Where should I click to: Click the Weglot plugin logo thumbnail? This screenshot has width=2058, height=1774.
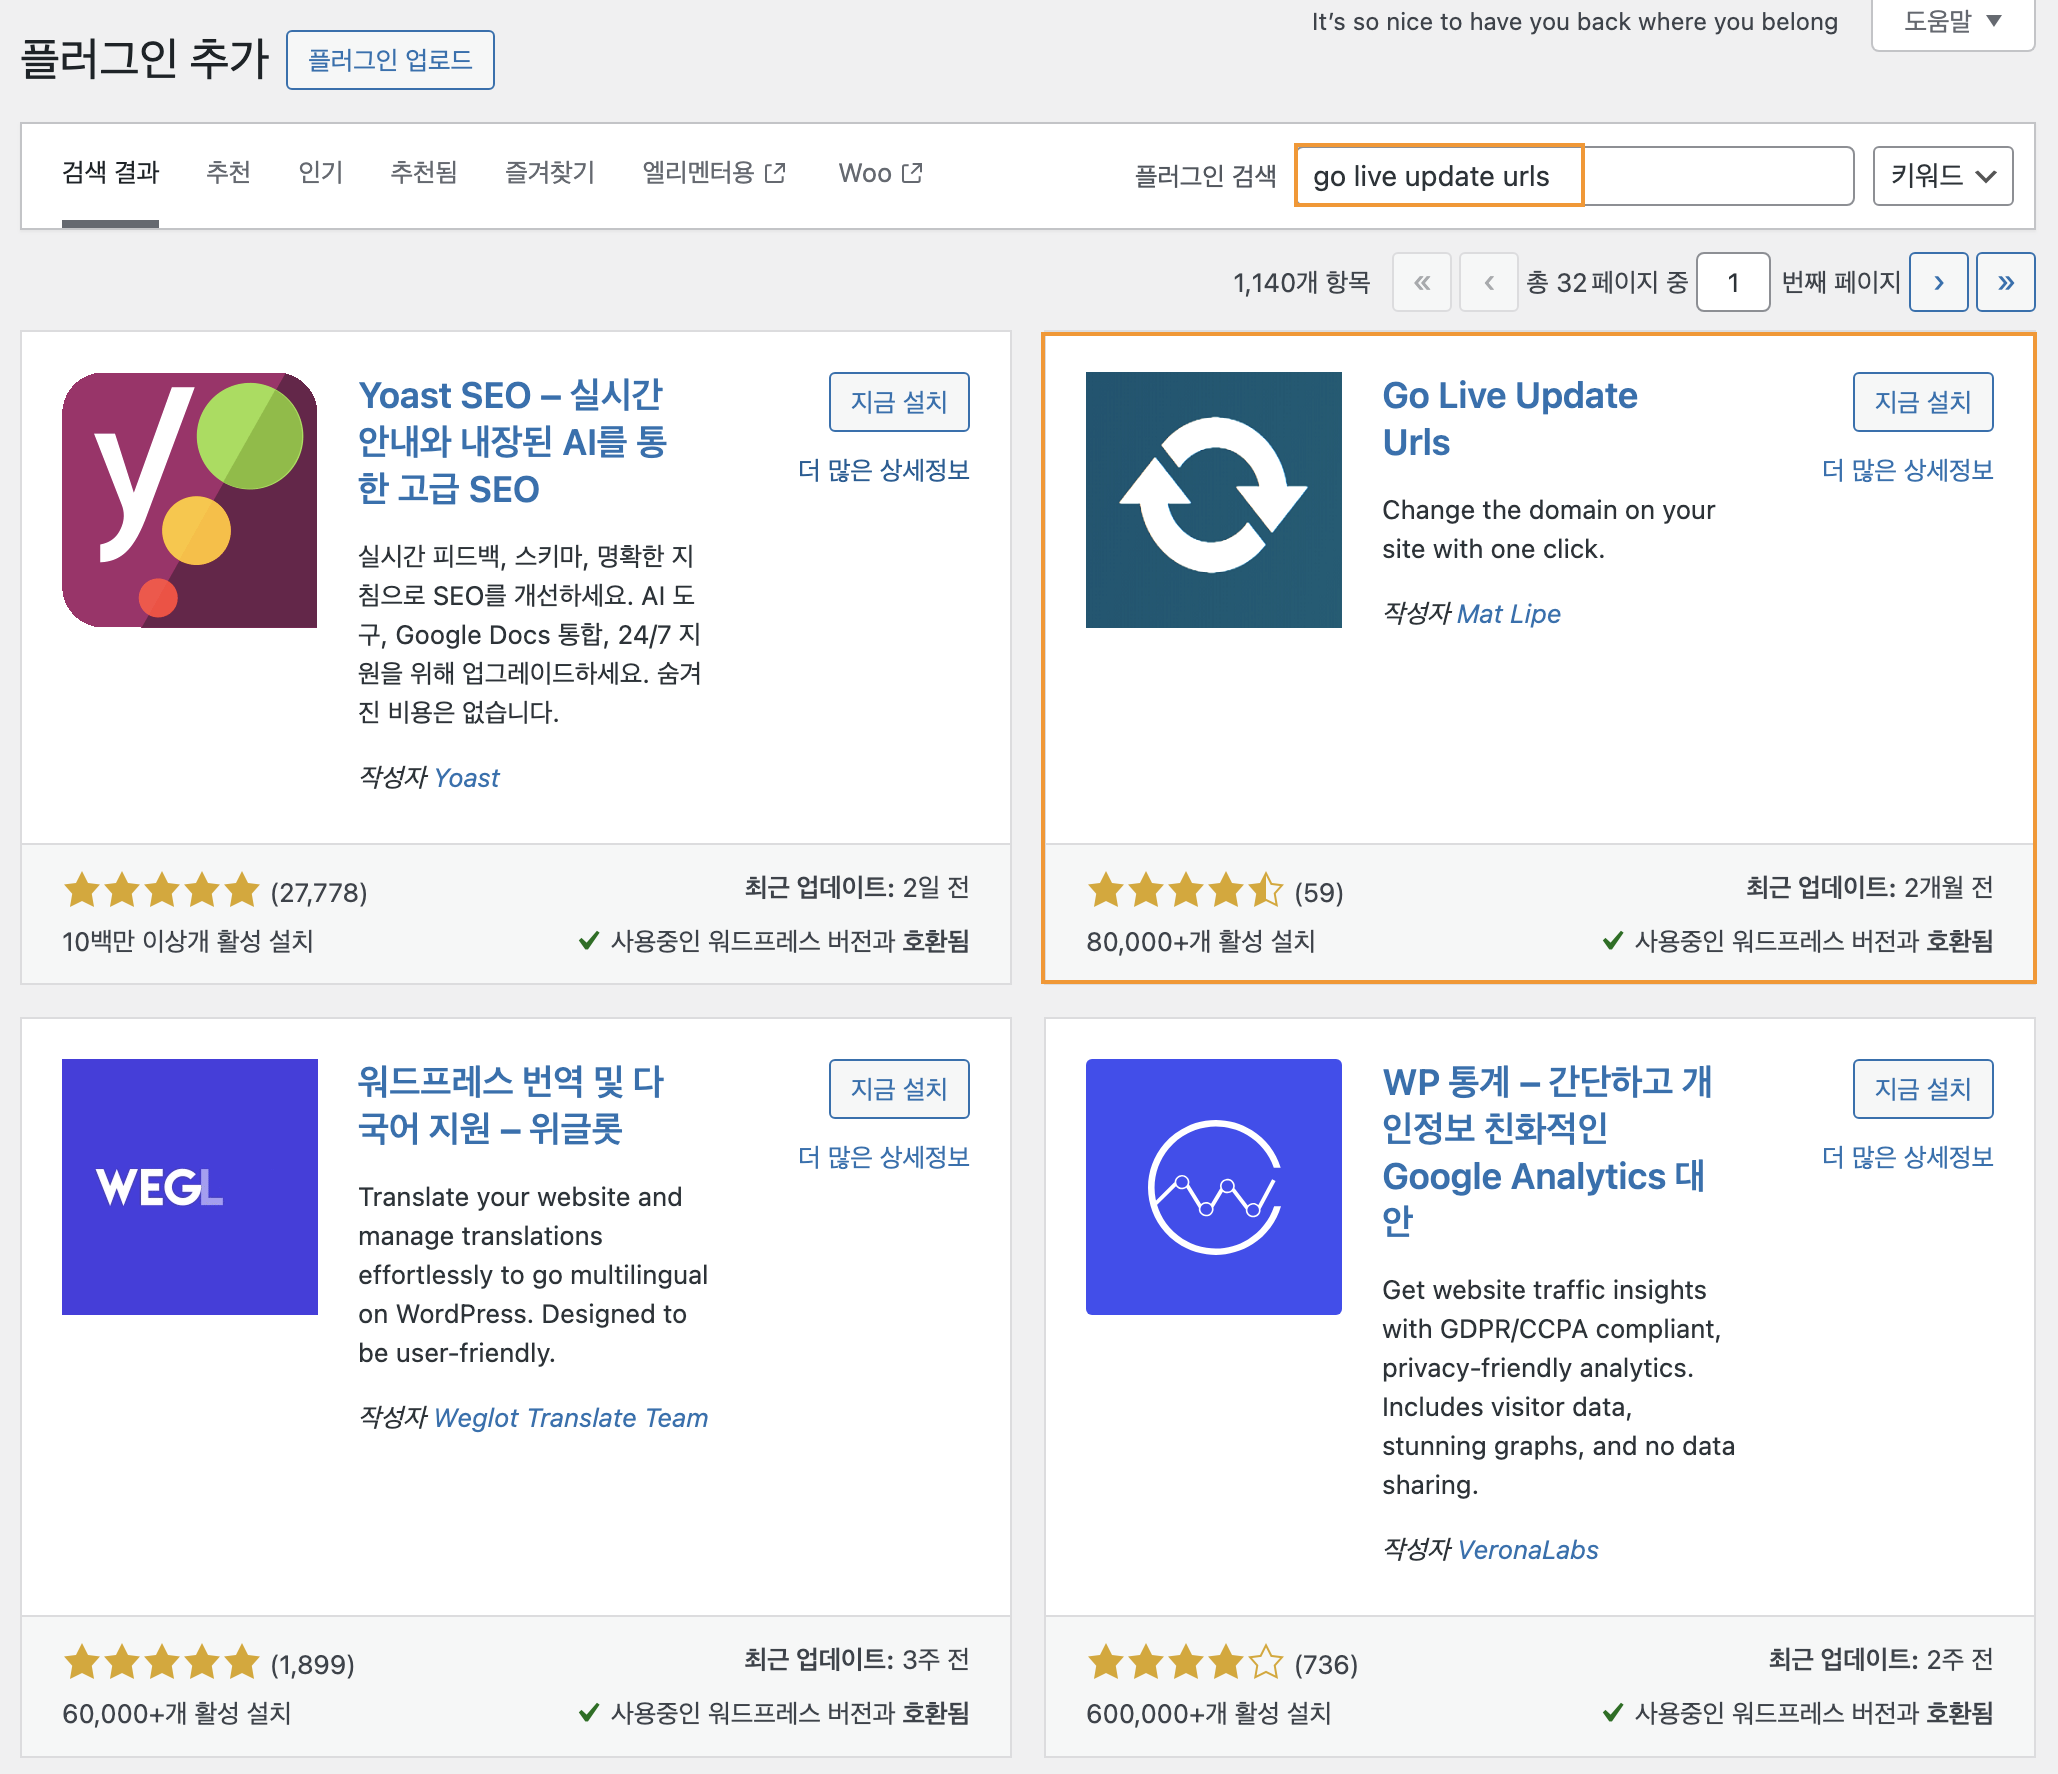coord(189,1186)
